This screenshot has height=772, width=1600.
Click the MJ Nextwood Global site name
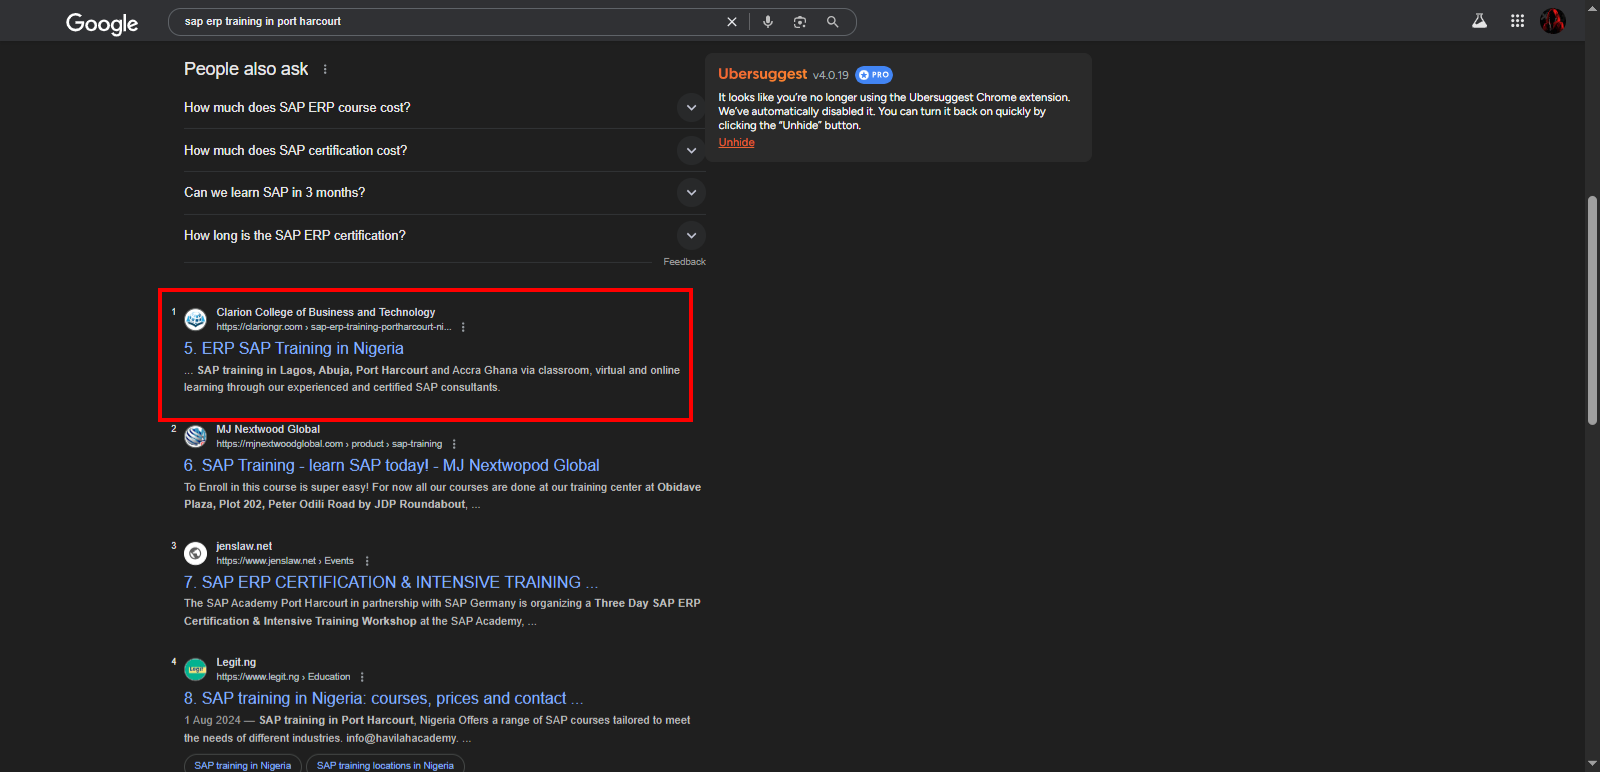pyautogui.click(x=268, y=430)
